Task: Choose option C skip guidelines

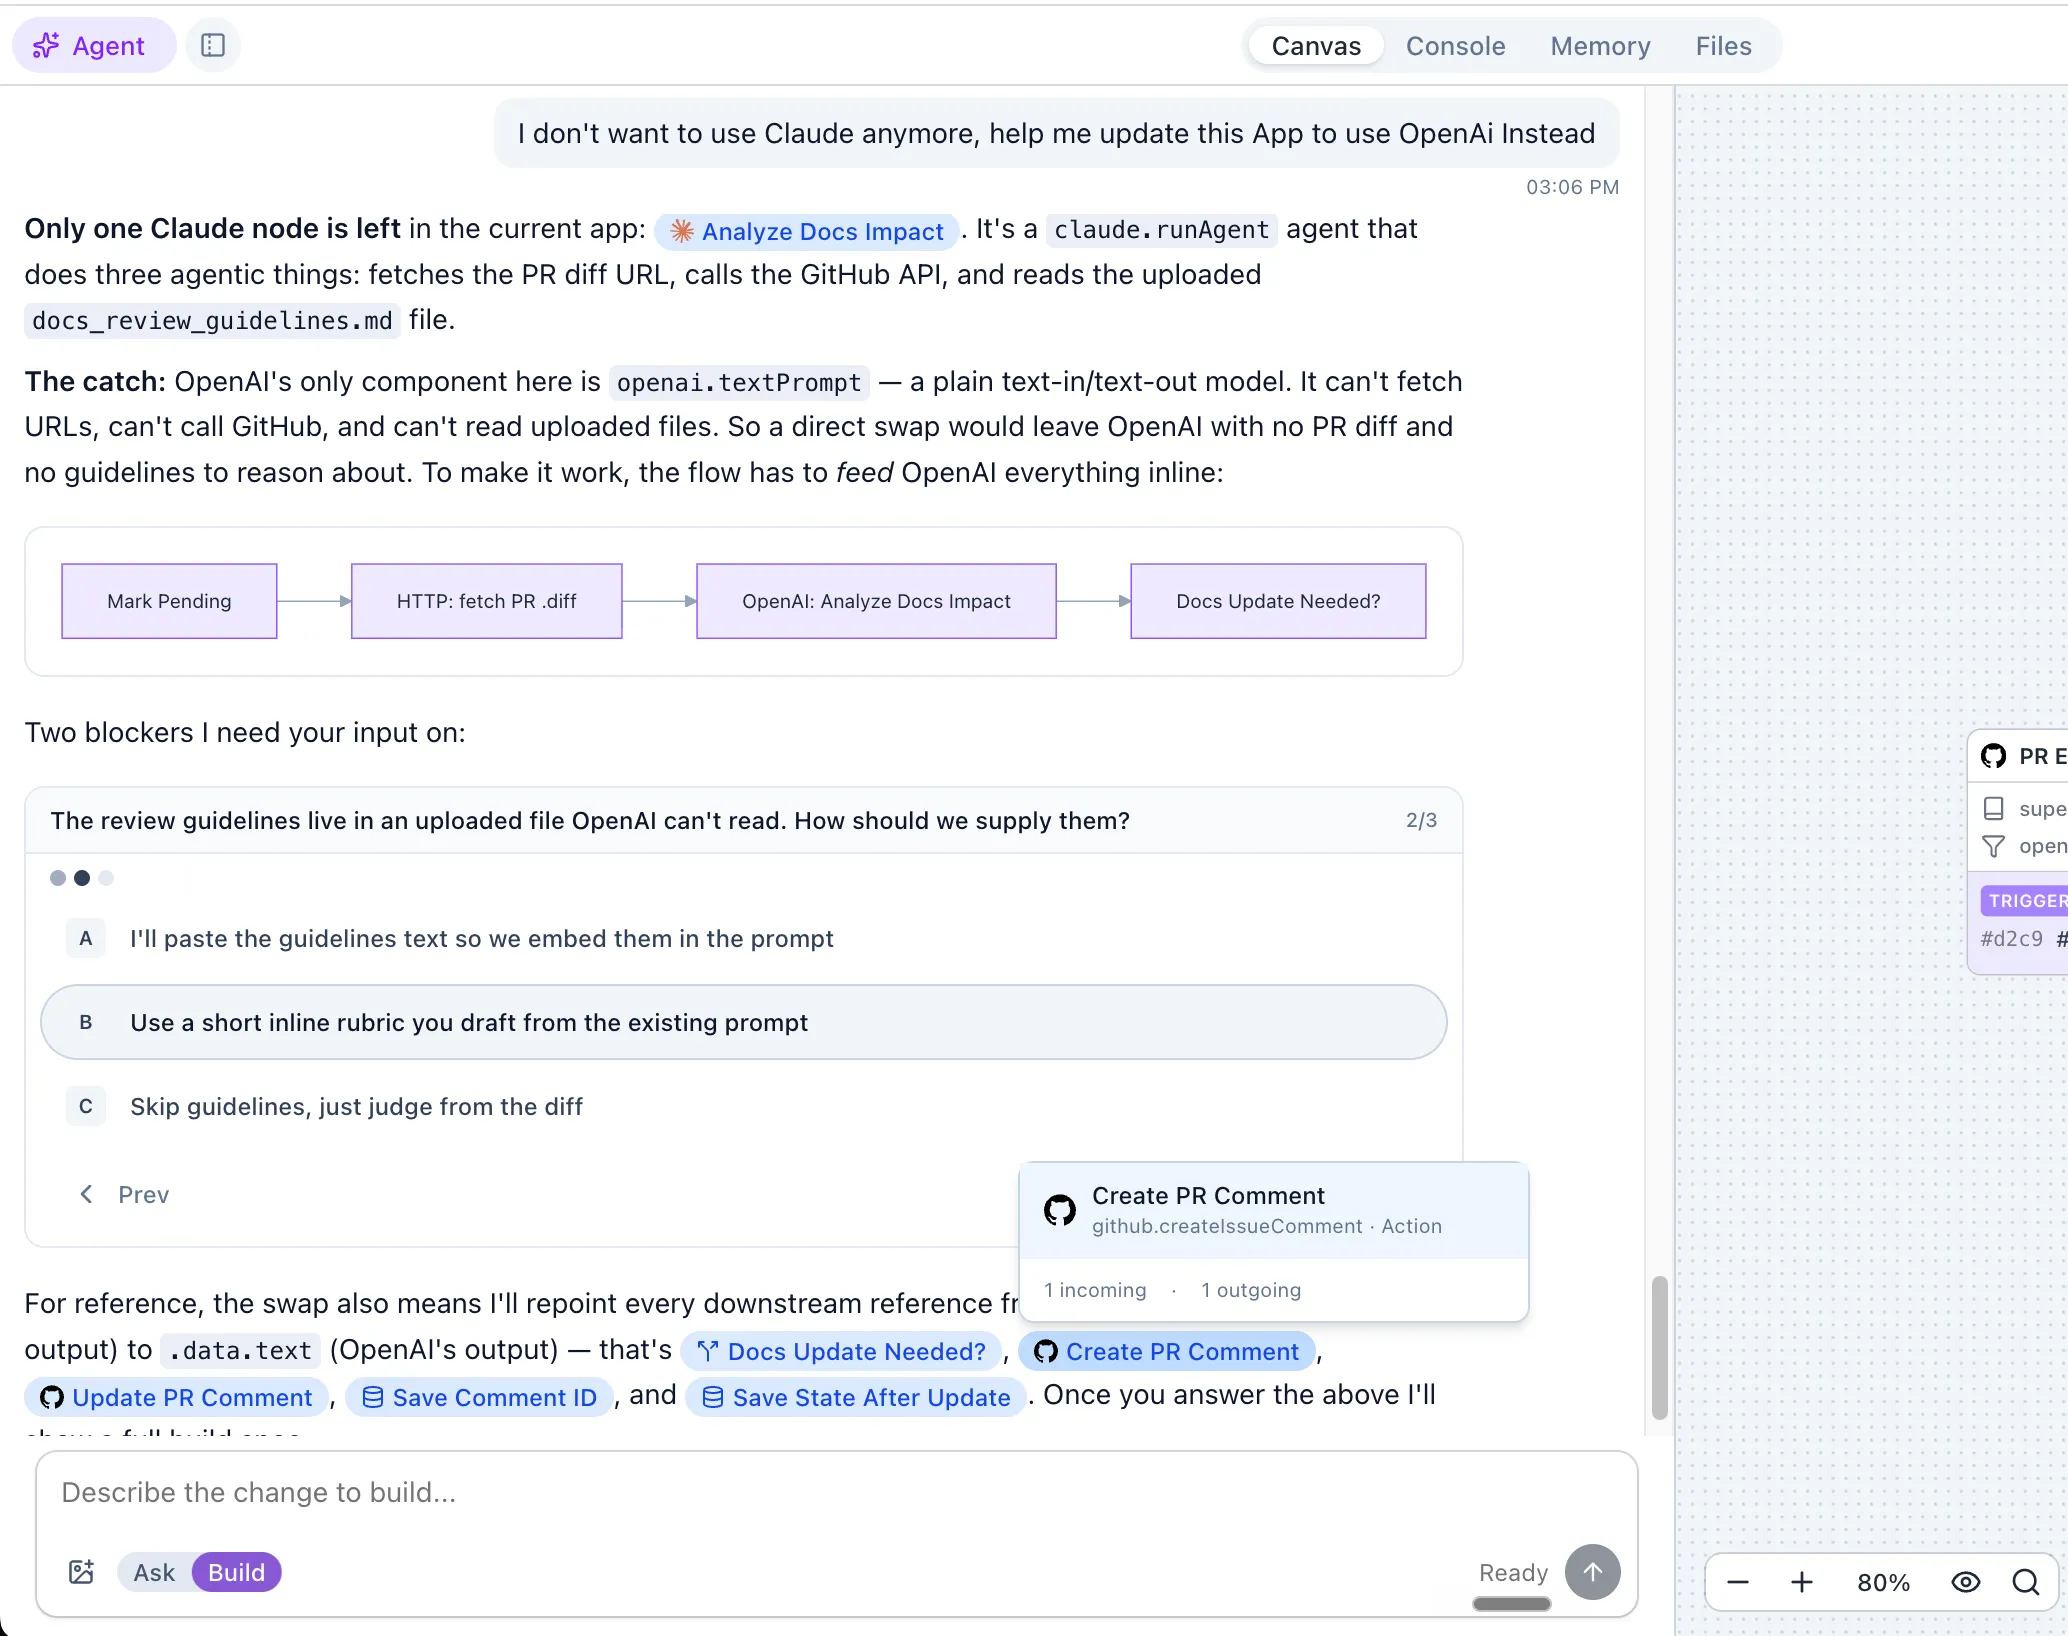Action: tap(744, 1106)
